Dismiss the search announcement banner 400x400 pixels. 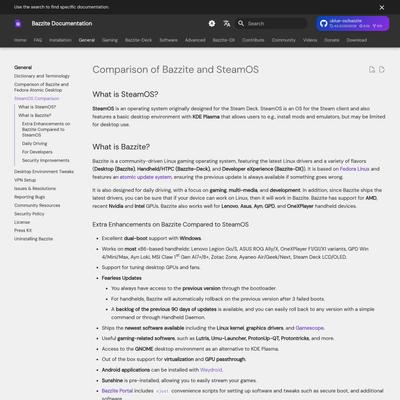tap(382, 7)
